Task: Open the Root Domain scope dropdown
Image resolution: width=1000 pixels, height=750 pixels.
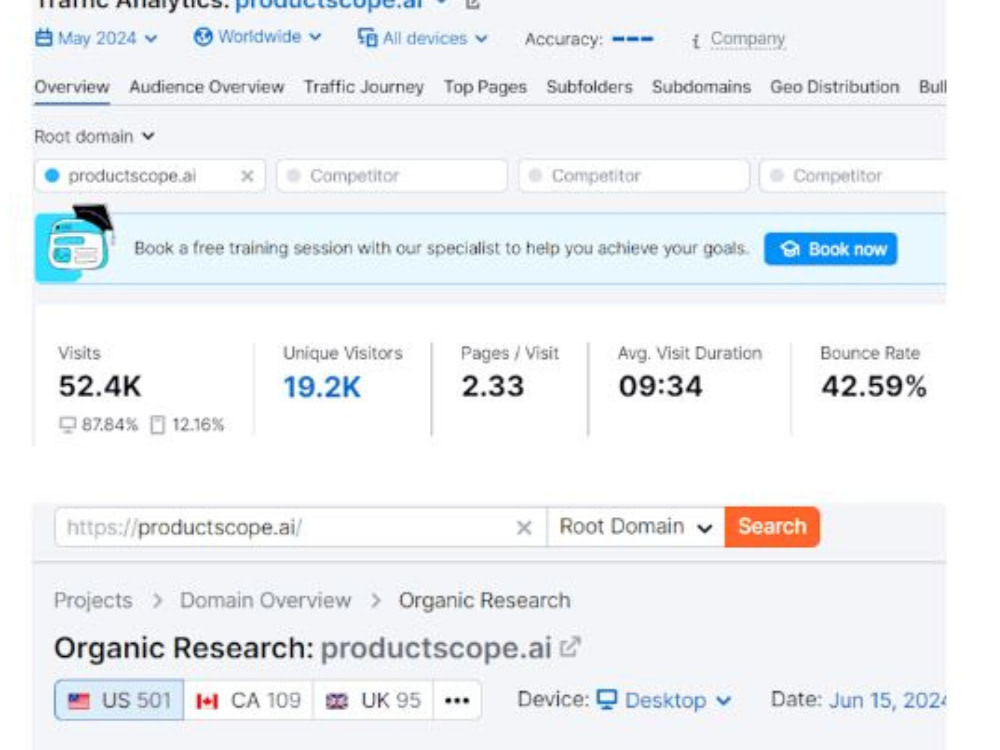Action: (x=636, y=527)
